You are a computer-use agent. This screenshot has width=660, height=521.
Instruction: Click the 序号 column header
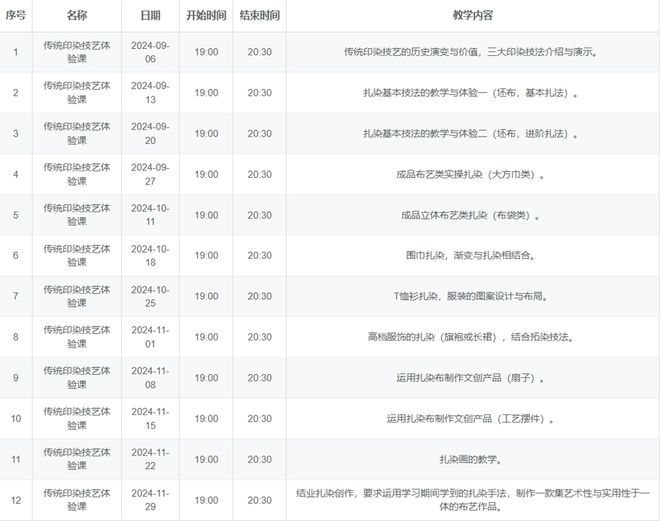15,17
